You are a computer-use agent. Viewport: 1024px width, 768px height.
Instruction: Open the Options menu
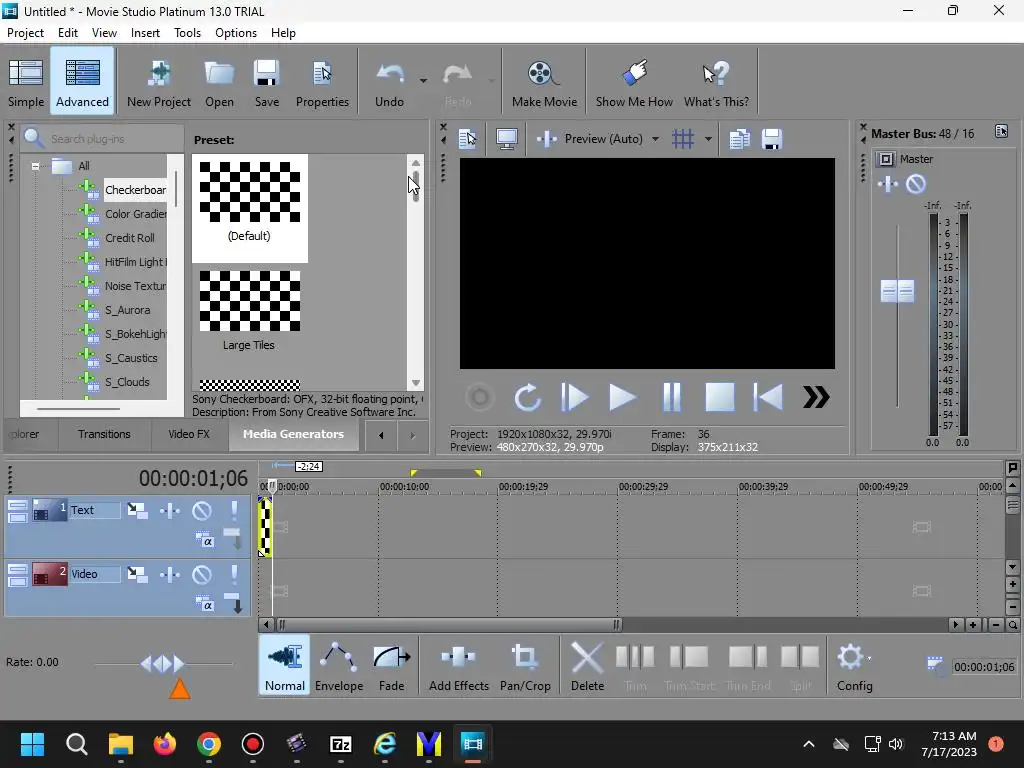tap(236, 33)
